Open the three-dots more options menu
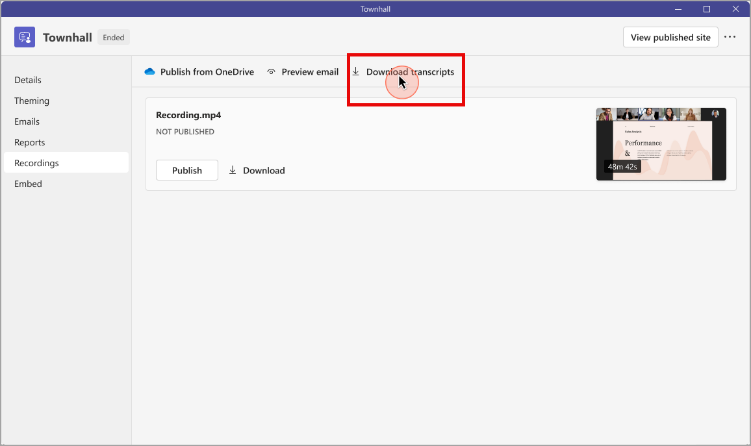 (730, 37)
